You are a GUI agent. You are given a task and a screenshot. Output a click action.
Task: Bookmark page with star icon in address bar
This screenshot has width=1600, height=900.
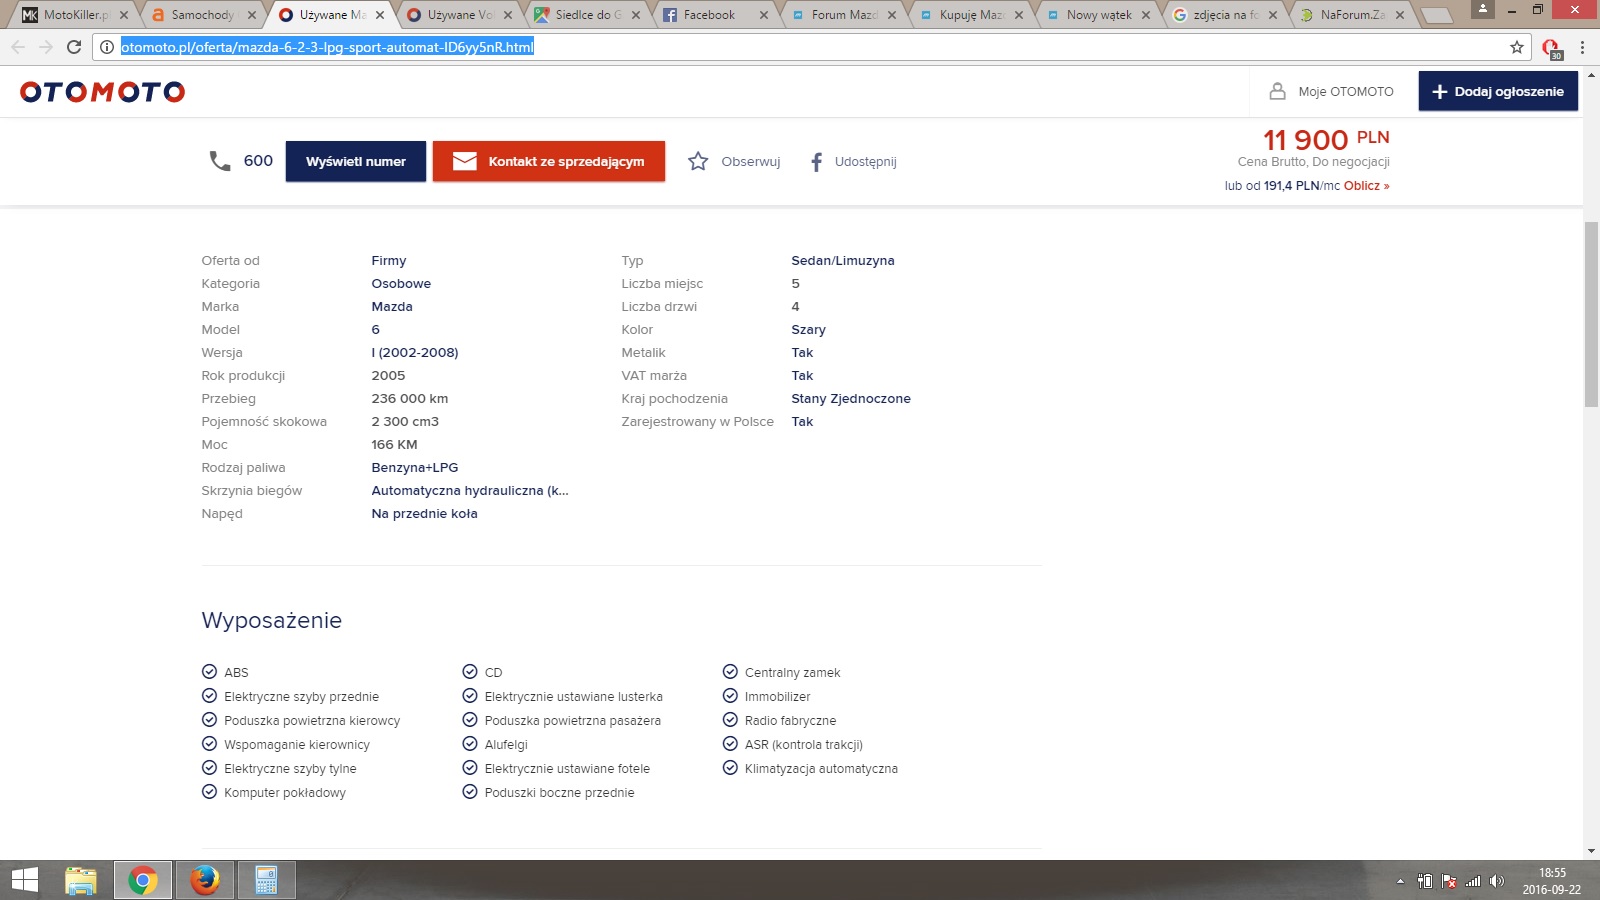[x=1516, y=47]
